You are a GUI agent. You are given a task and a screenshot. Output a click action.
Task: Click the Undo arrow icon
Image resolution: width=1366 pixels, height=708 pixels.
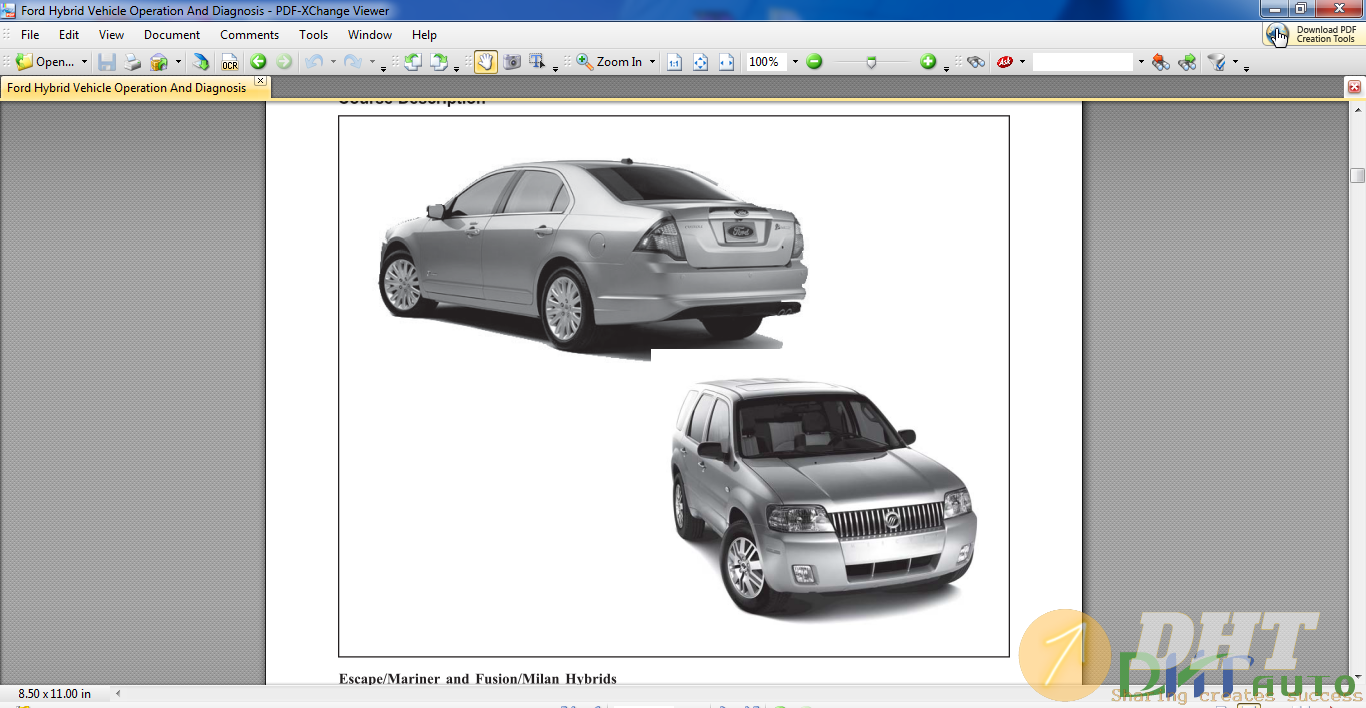[314, 62]
